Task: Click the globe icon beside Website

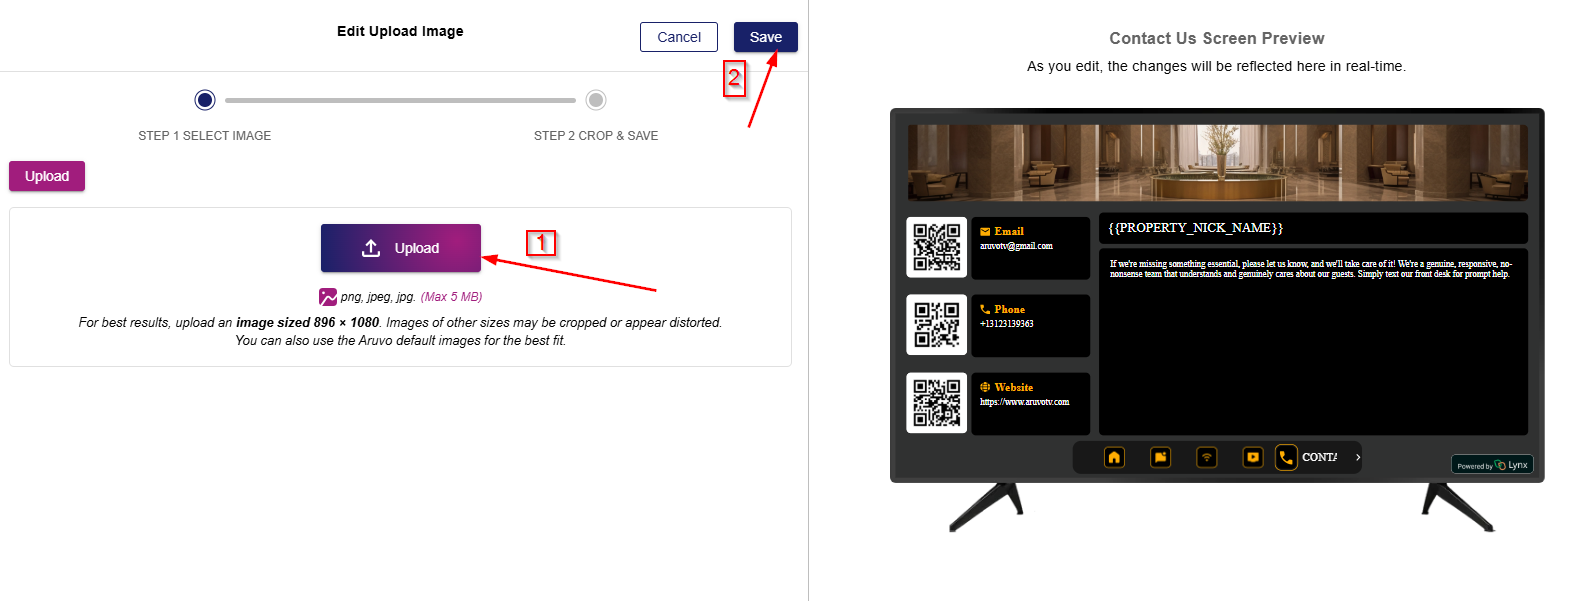Action: pos(985,387)
